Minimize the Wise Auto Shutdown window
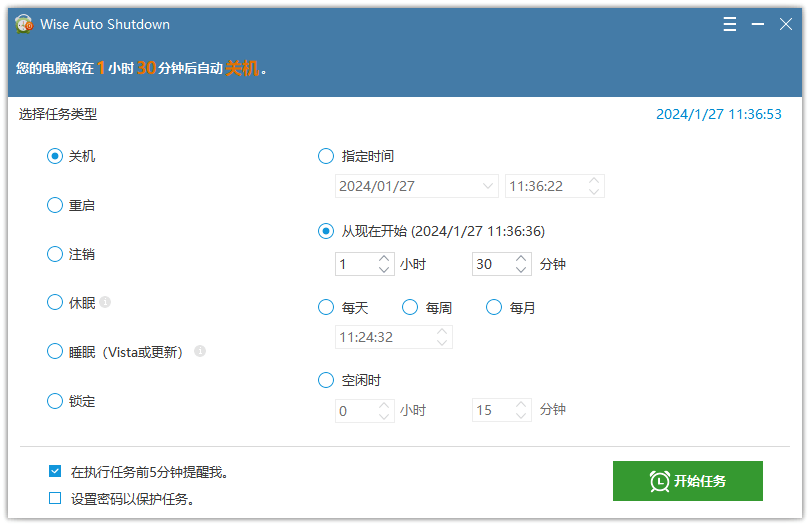 coord(758,24)
